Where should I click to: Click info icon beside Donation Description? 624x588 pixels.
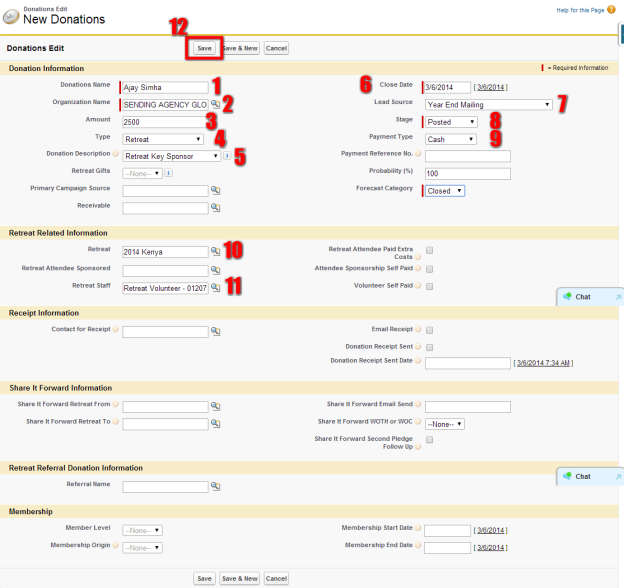pyautogui.click(x=227, y=156)
